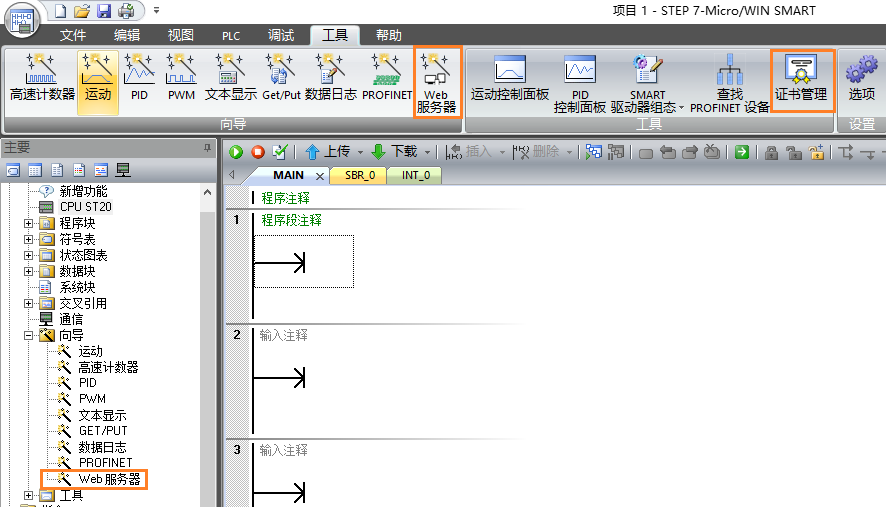Click the 数据日志 wizard icon
Viewport: 886px width, 509px height.
331,80
